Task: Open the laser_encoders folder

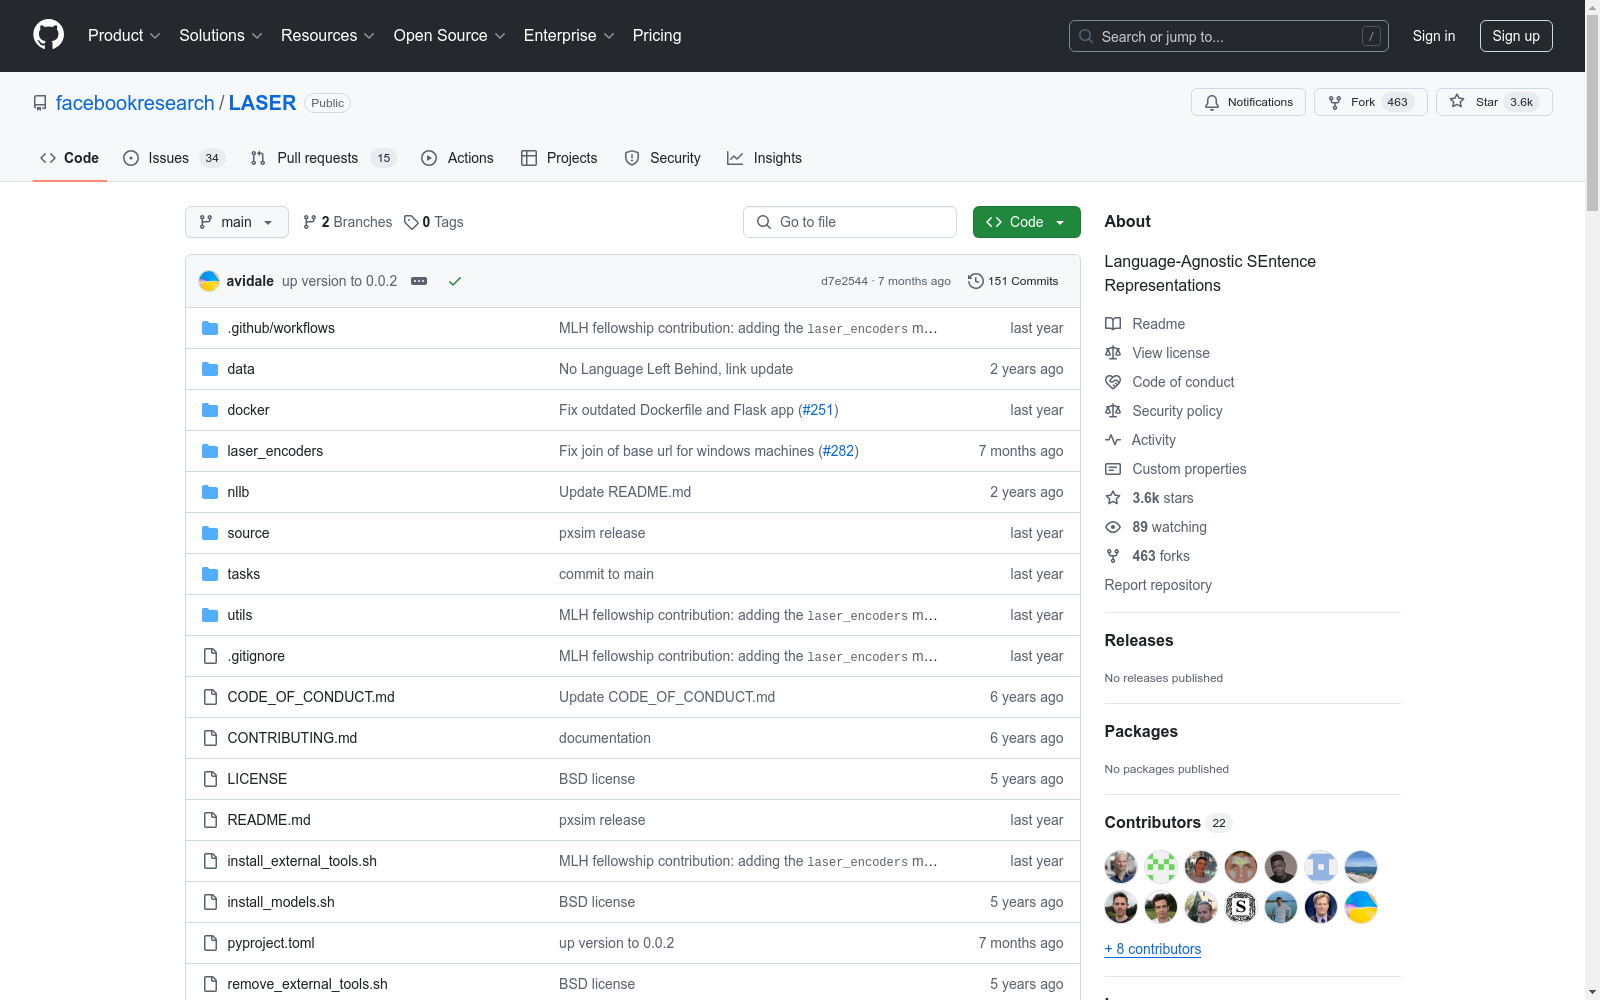Action: tap(275, 451)
